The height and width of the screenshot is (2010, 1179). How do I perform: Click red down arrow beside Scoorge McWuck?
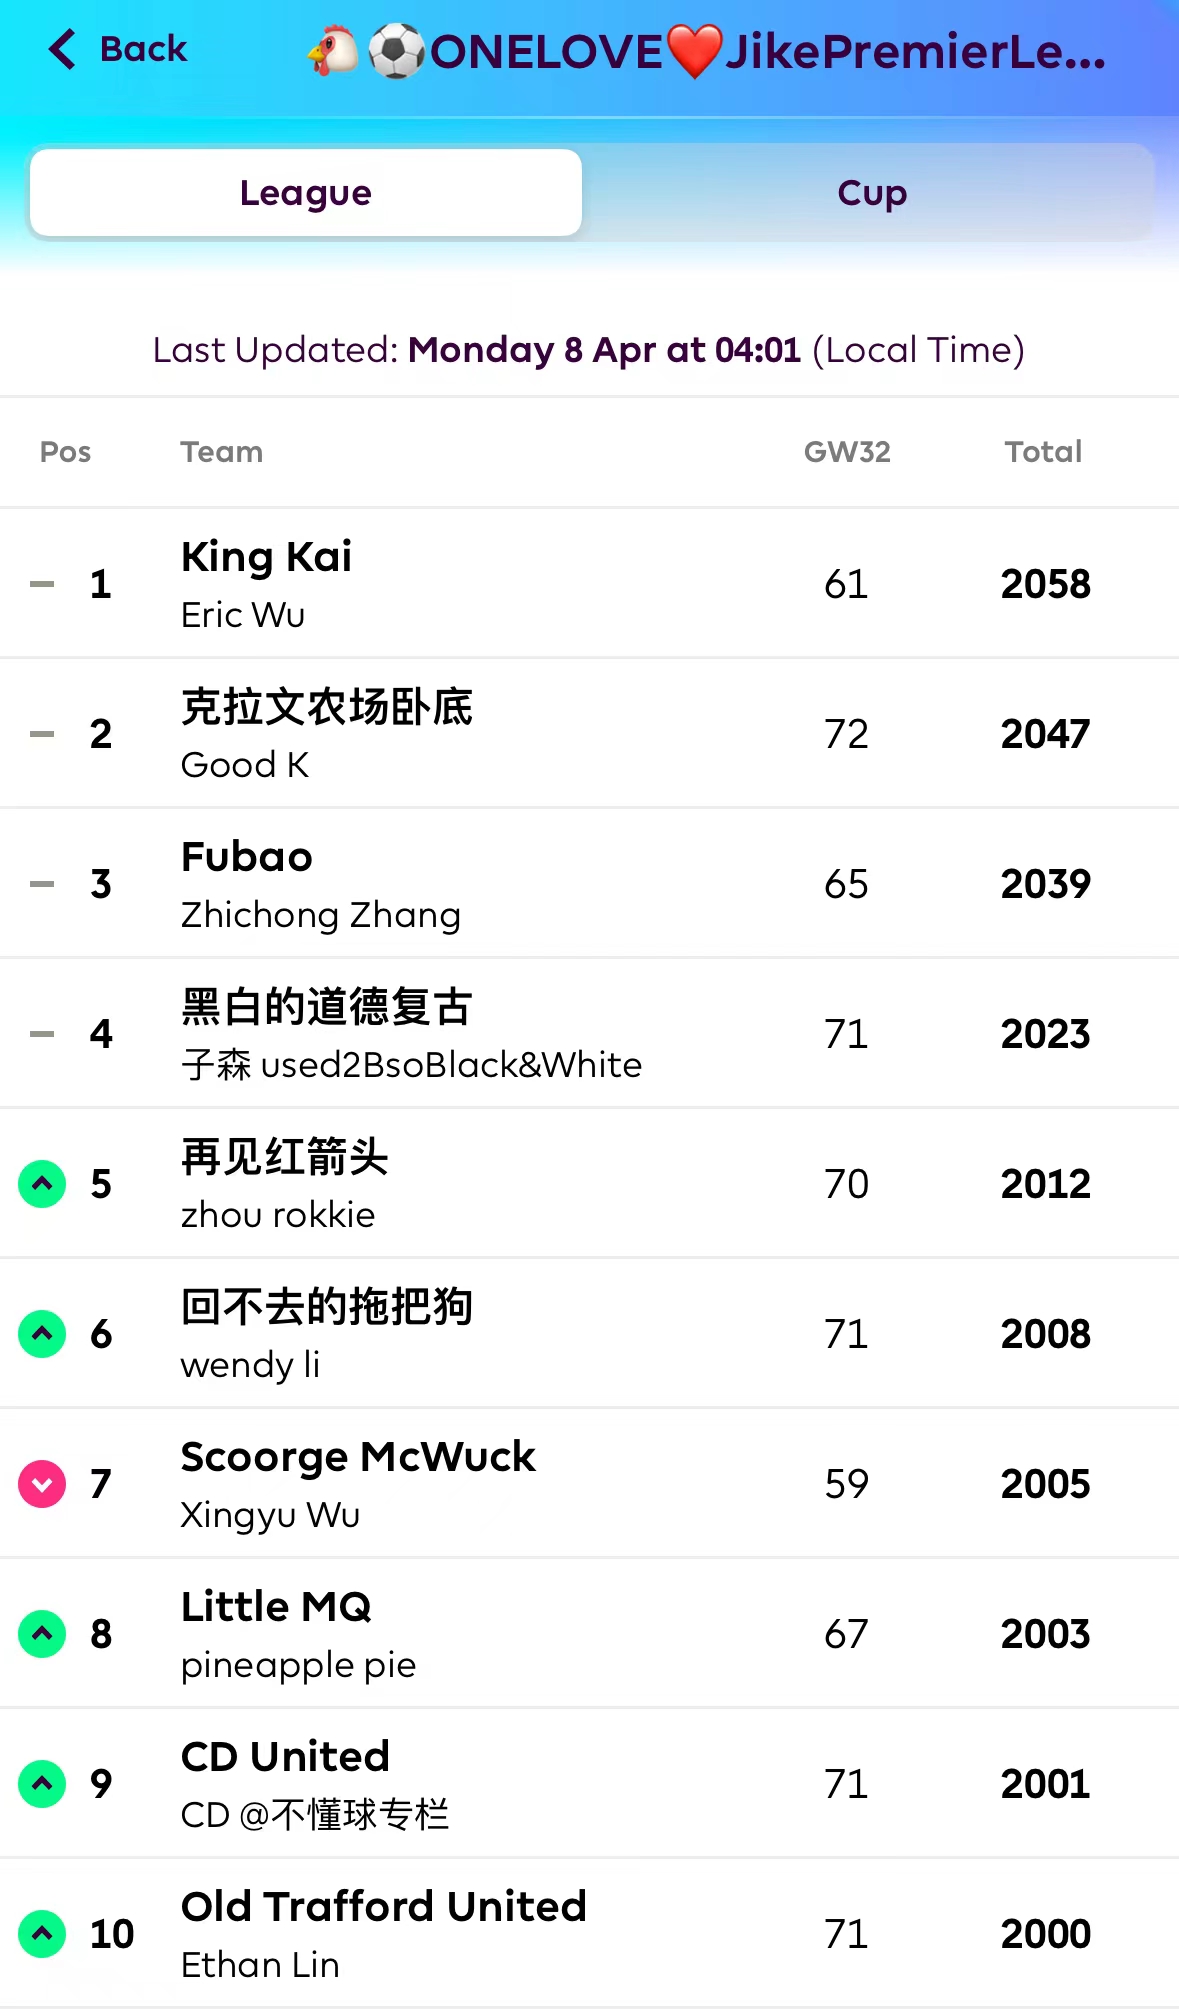click(42, 1484)
